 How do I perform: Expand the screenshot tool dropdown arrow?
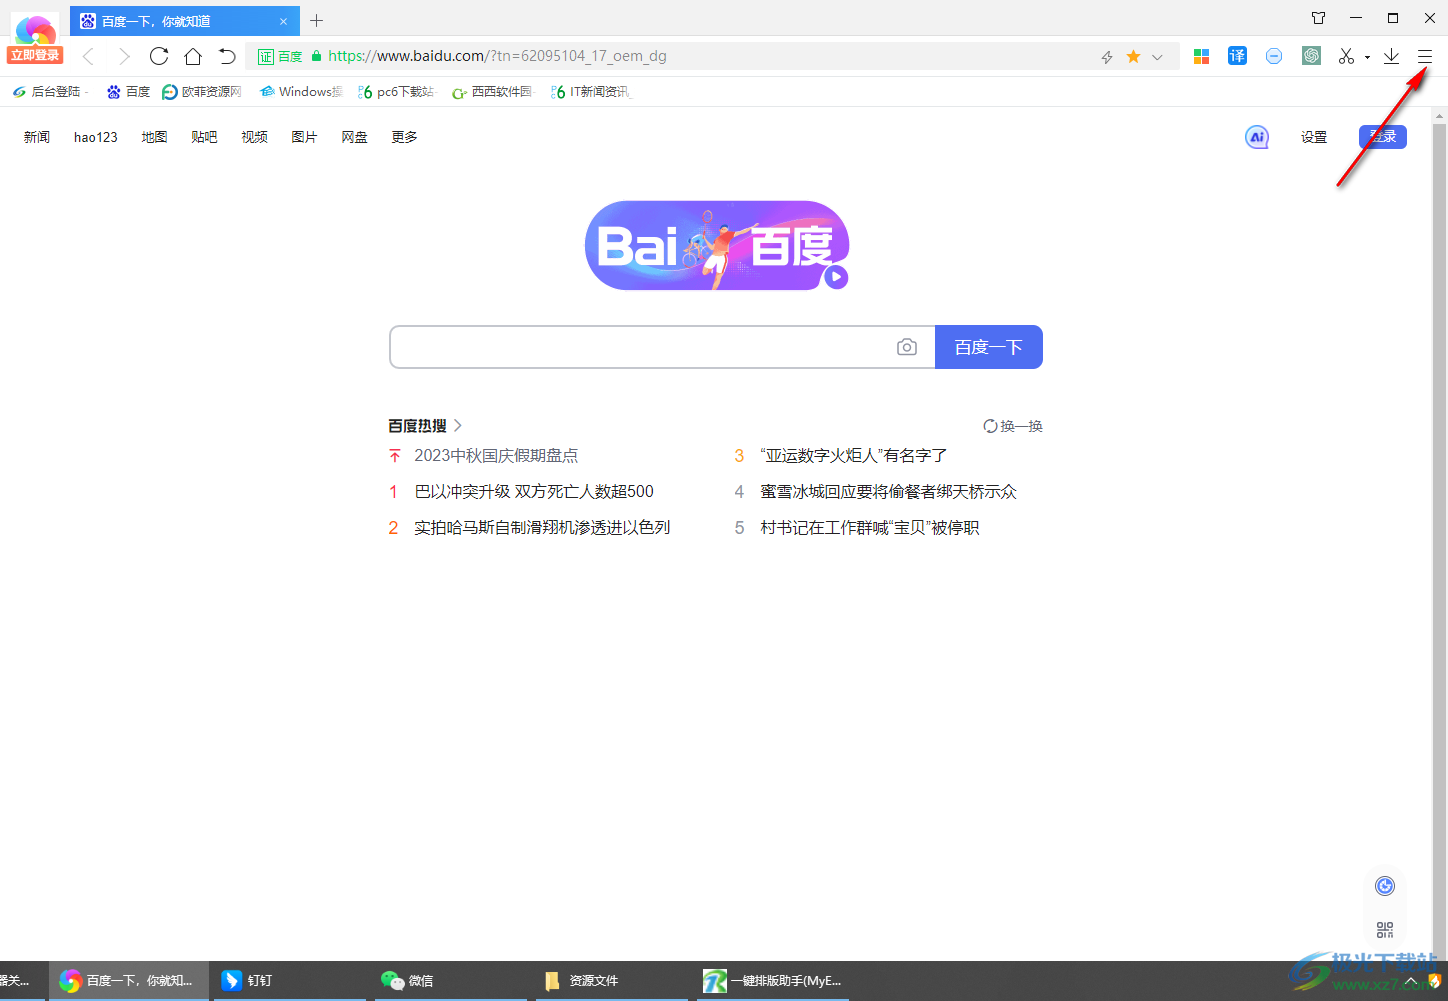(x=1367, y=58)
